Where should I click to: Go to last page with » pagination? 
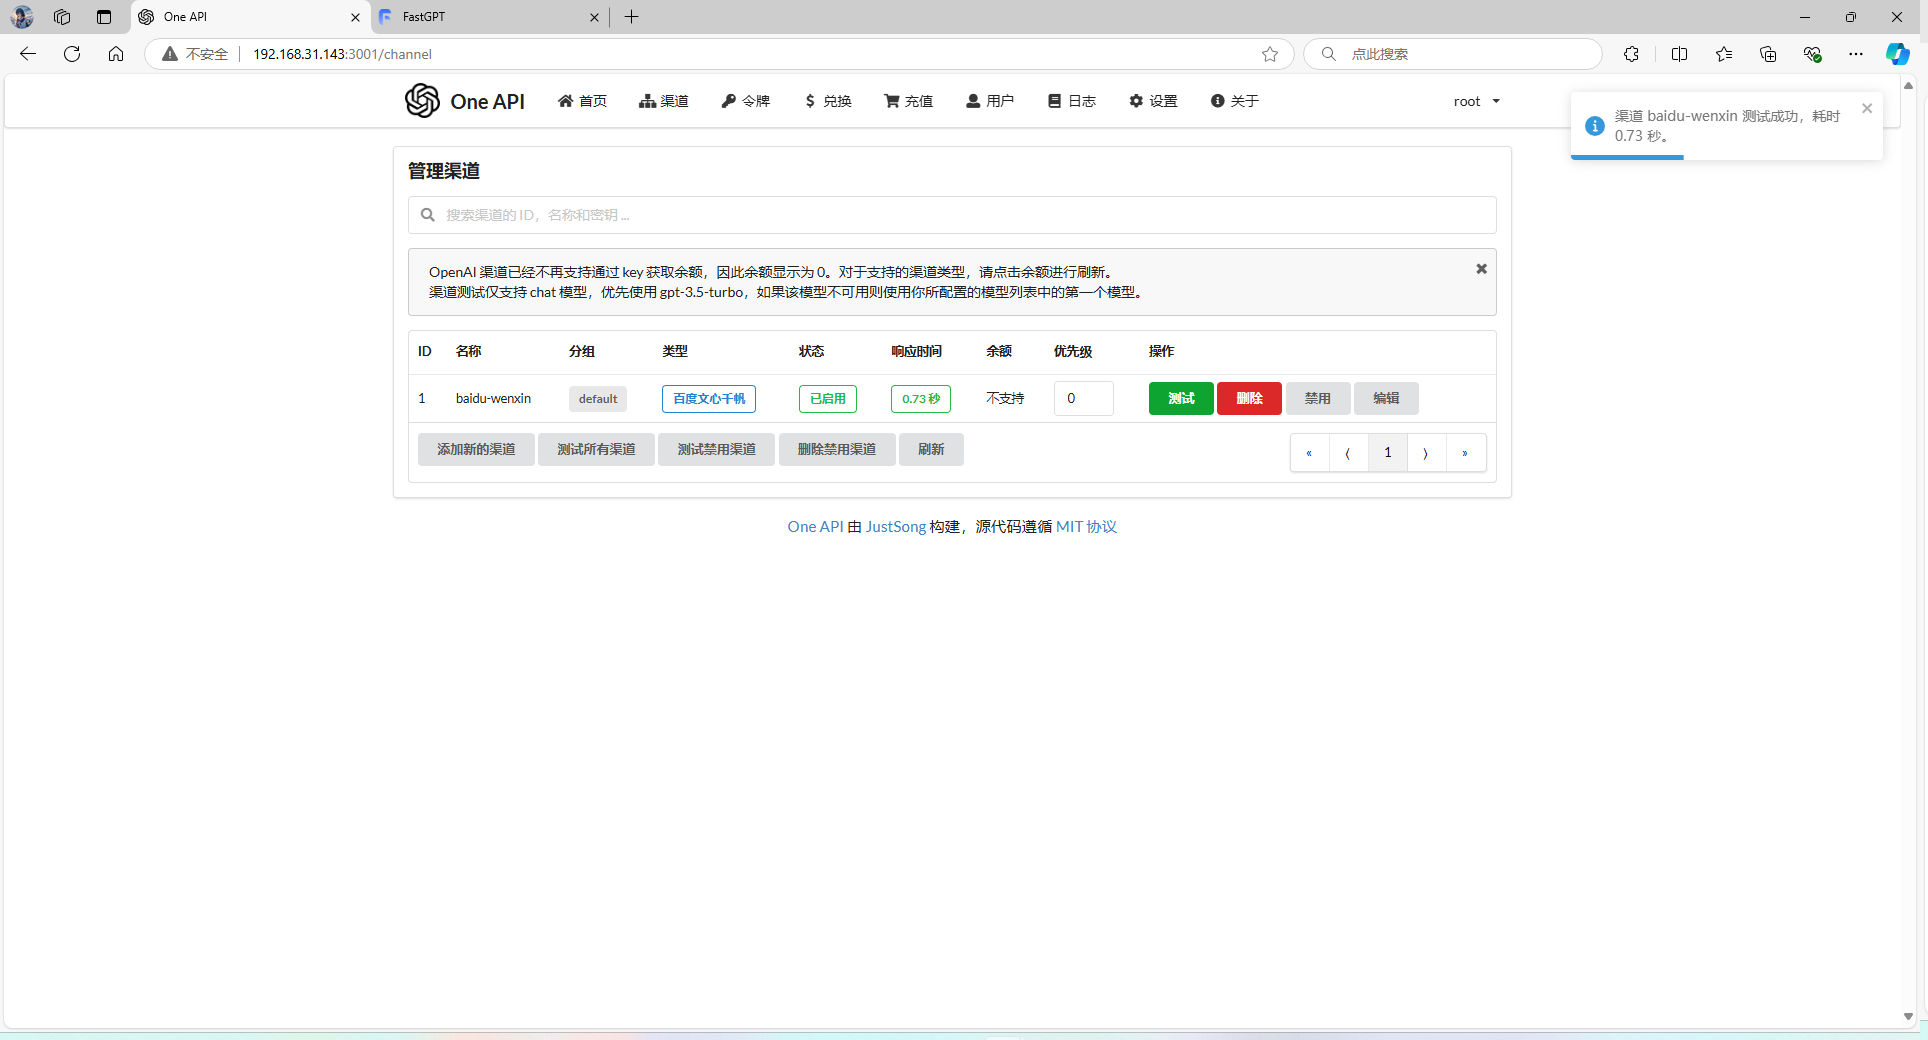click(1465, 453)
